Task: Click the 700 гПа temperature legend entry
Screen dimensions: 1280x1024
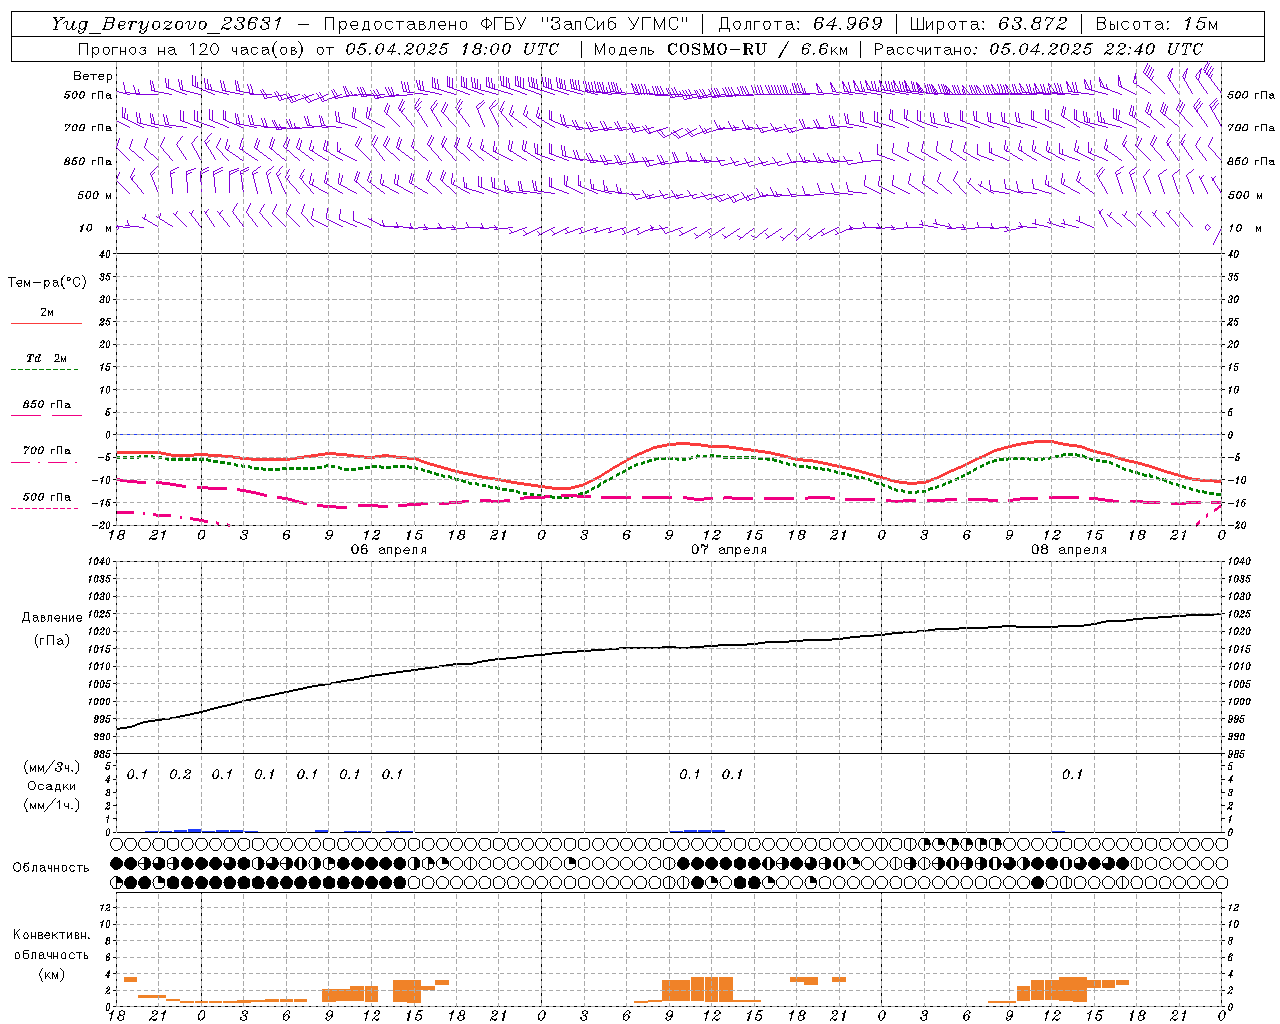Action: pyautogui.click(x=47, y=451)
